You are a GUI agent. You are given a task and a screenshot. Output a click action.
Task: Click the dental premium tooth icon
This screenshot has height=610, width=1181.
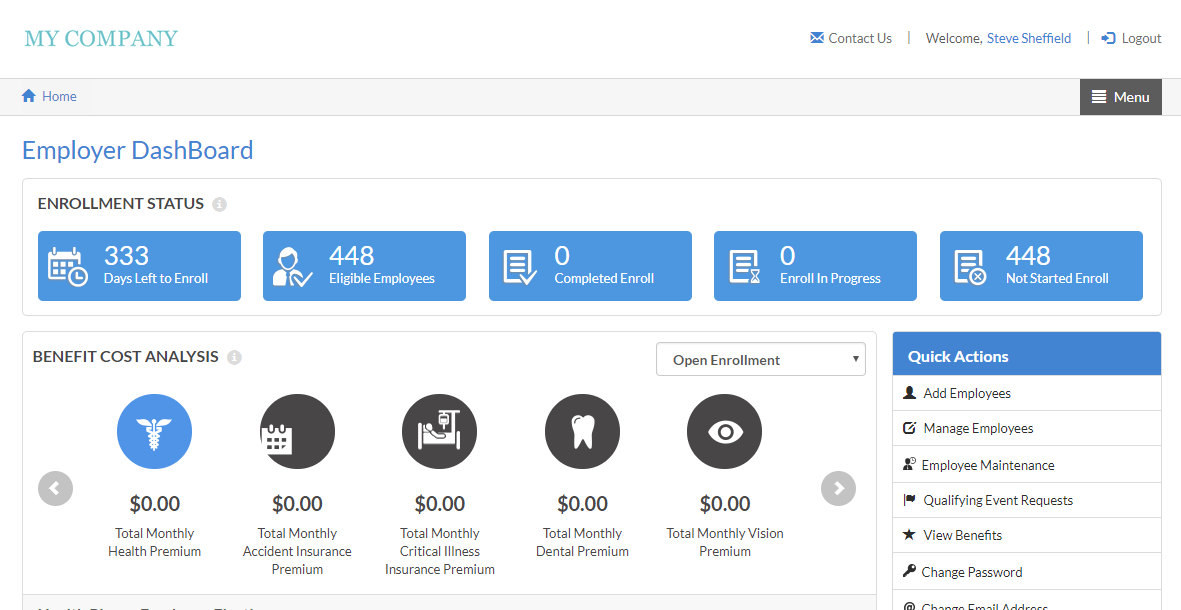click(x=582, y=431)
